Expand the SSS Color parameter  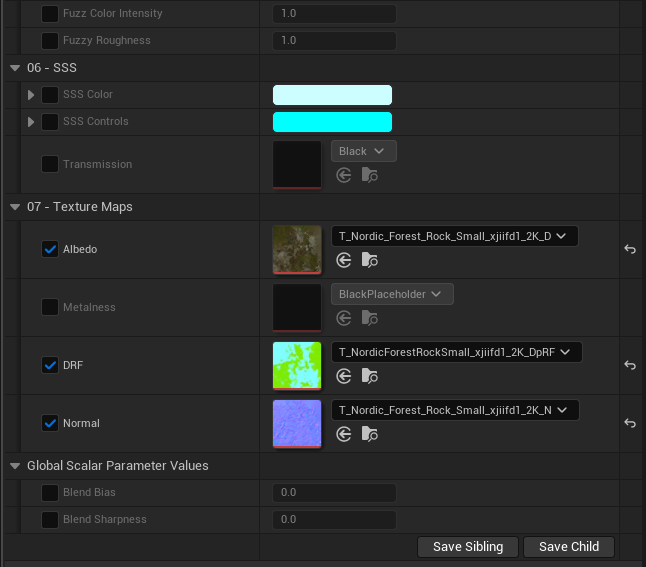pyautogui.click(x=31, y=95)
